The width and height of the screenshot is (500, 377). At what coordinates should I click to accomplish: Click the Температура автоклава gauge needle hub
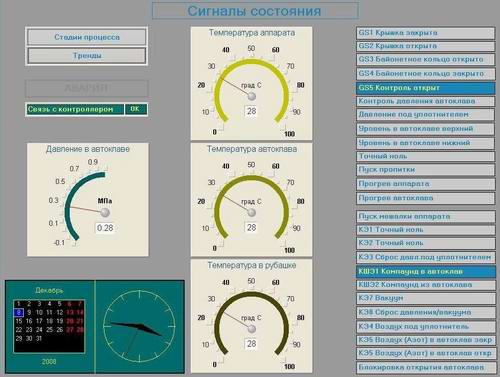click(x=252, y=213)
